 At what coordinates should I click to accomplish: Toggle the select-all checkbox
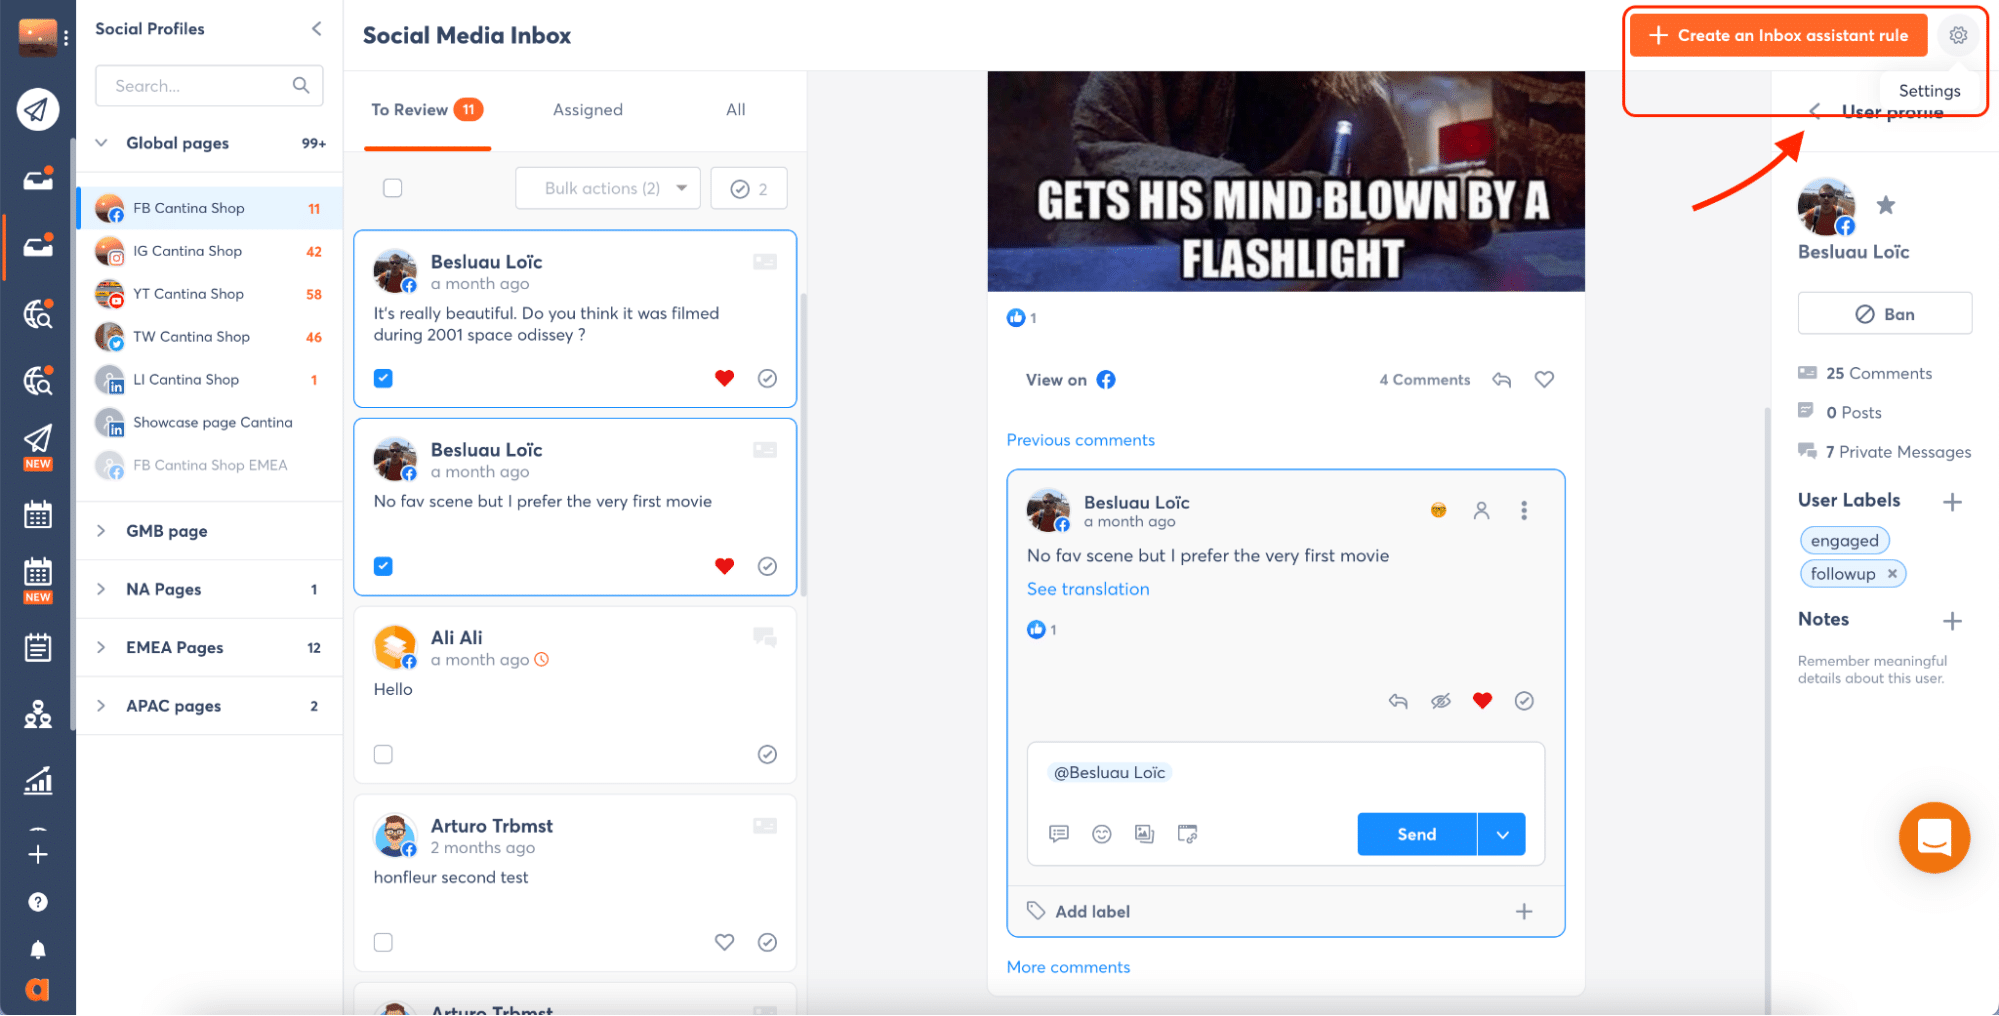(393, 188)
